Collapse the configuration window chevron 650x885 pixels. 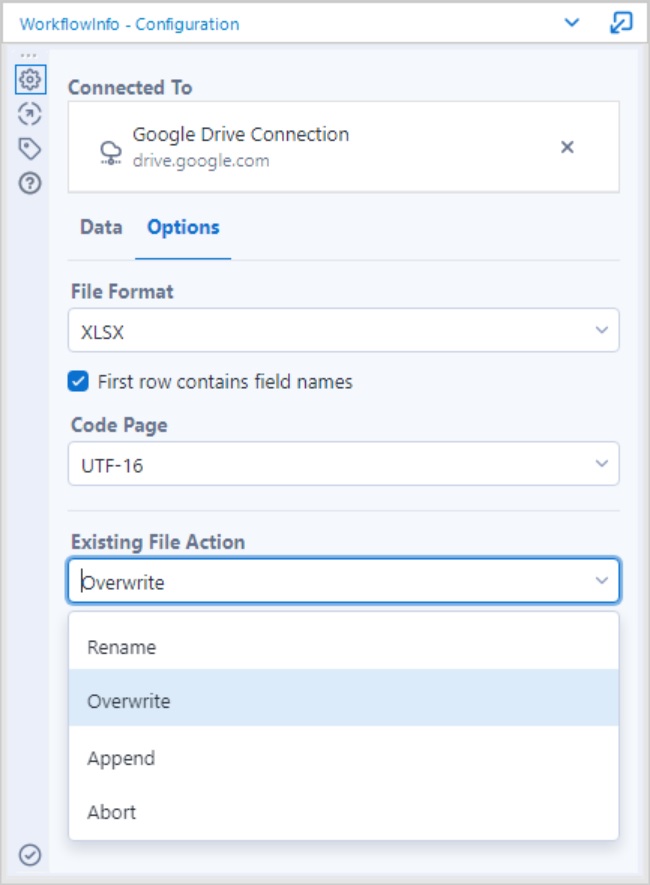click(x=572, y=23)
